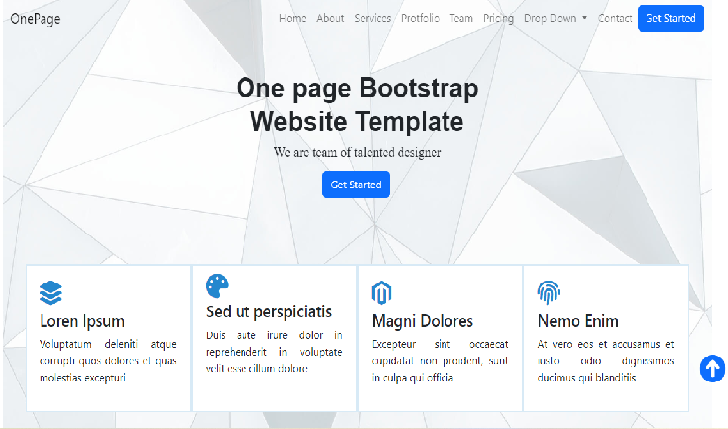Select the Nemo Enim heading

point(578,321)
